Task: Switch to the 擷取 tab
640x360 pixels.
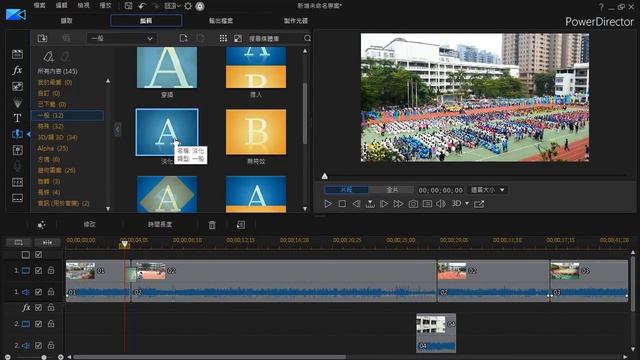Action: 67,20
